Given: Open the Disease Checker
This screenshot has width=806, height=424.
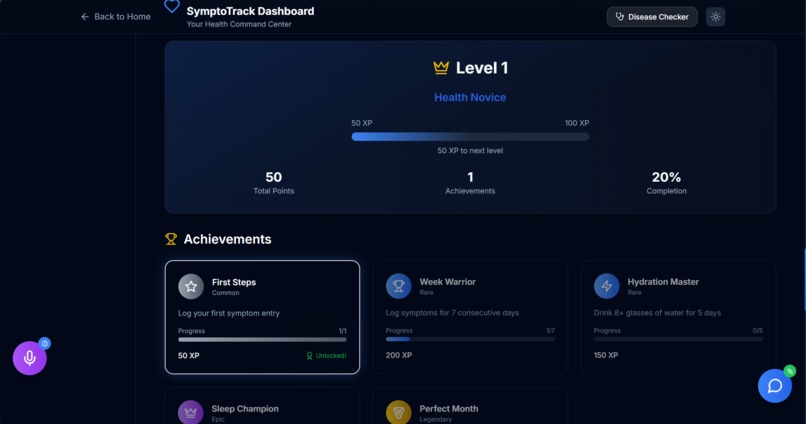Looking at the screenshot, I should pyautogui.click(x=652, y=17).
